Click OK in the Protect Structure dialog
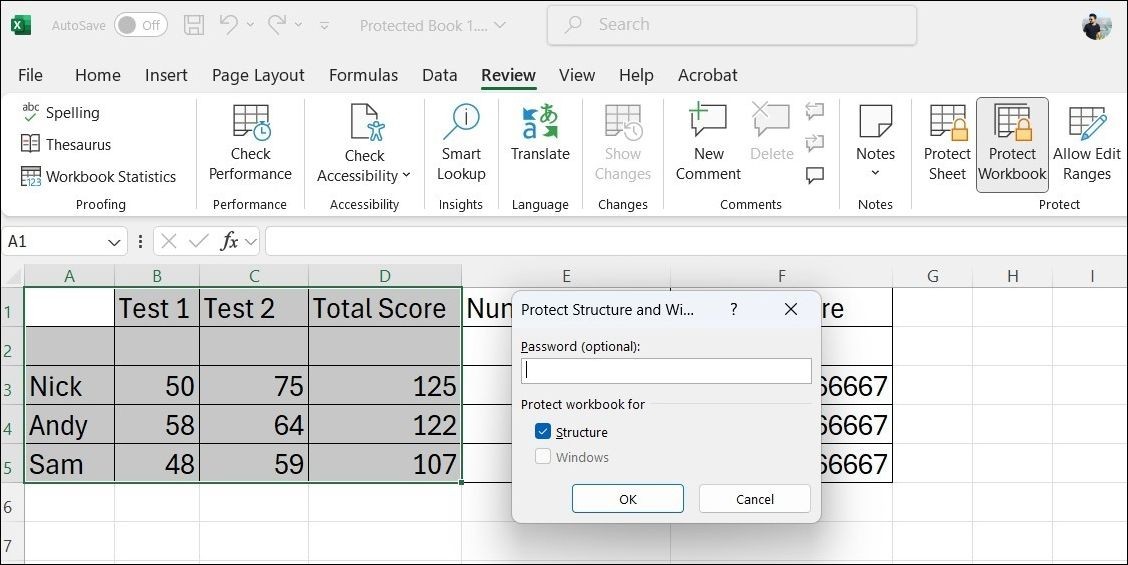Image resolution: width=1128 pixels, height=565 pixels. pos(627,499)
